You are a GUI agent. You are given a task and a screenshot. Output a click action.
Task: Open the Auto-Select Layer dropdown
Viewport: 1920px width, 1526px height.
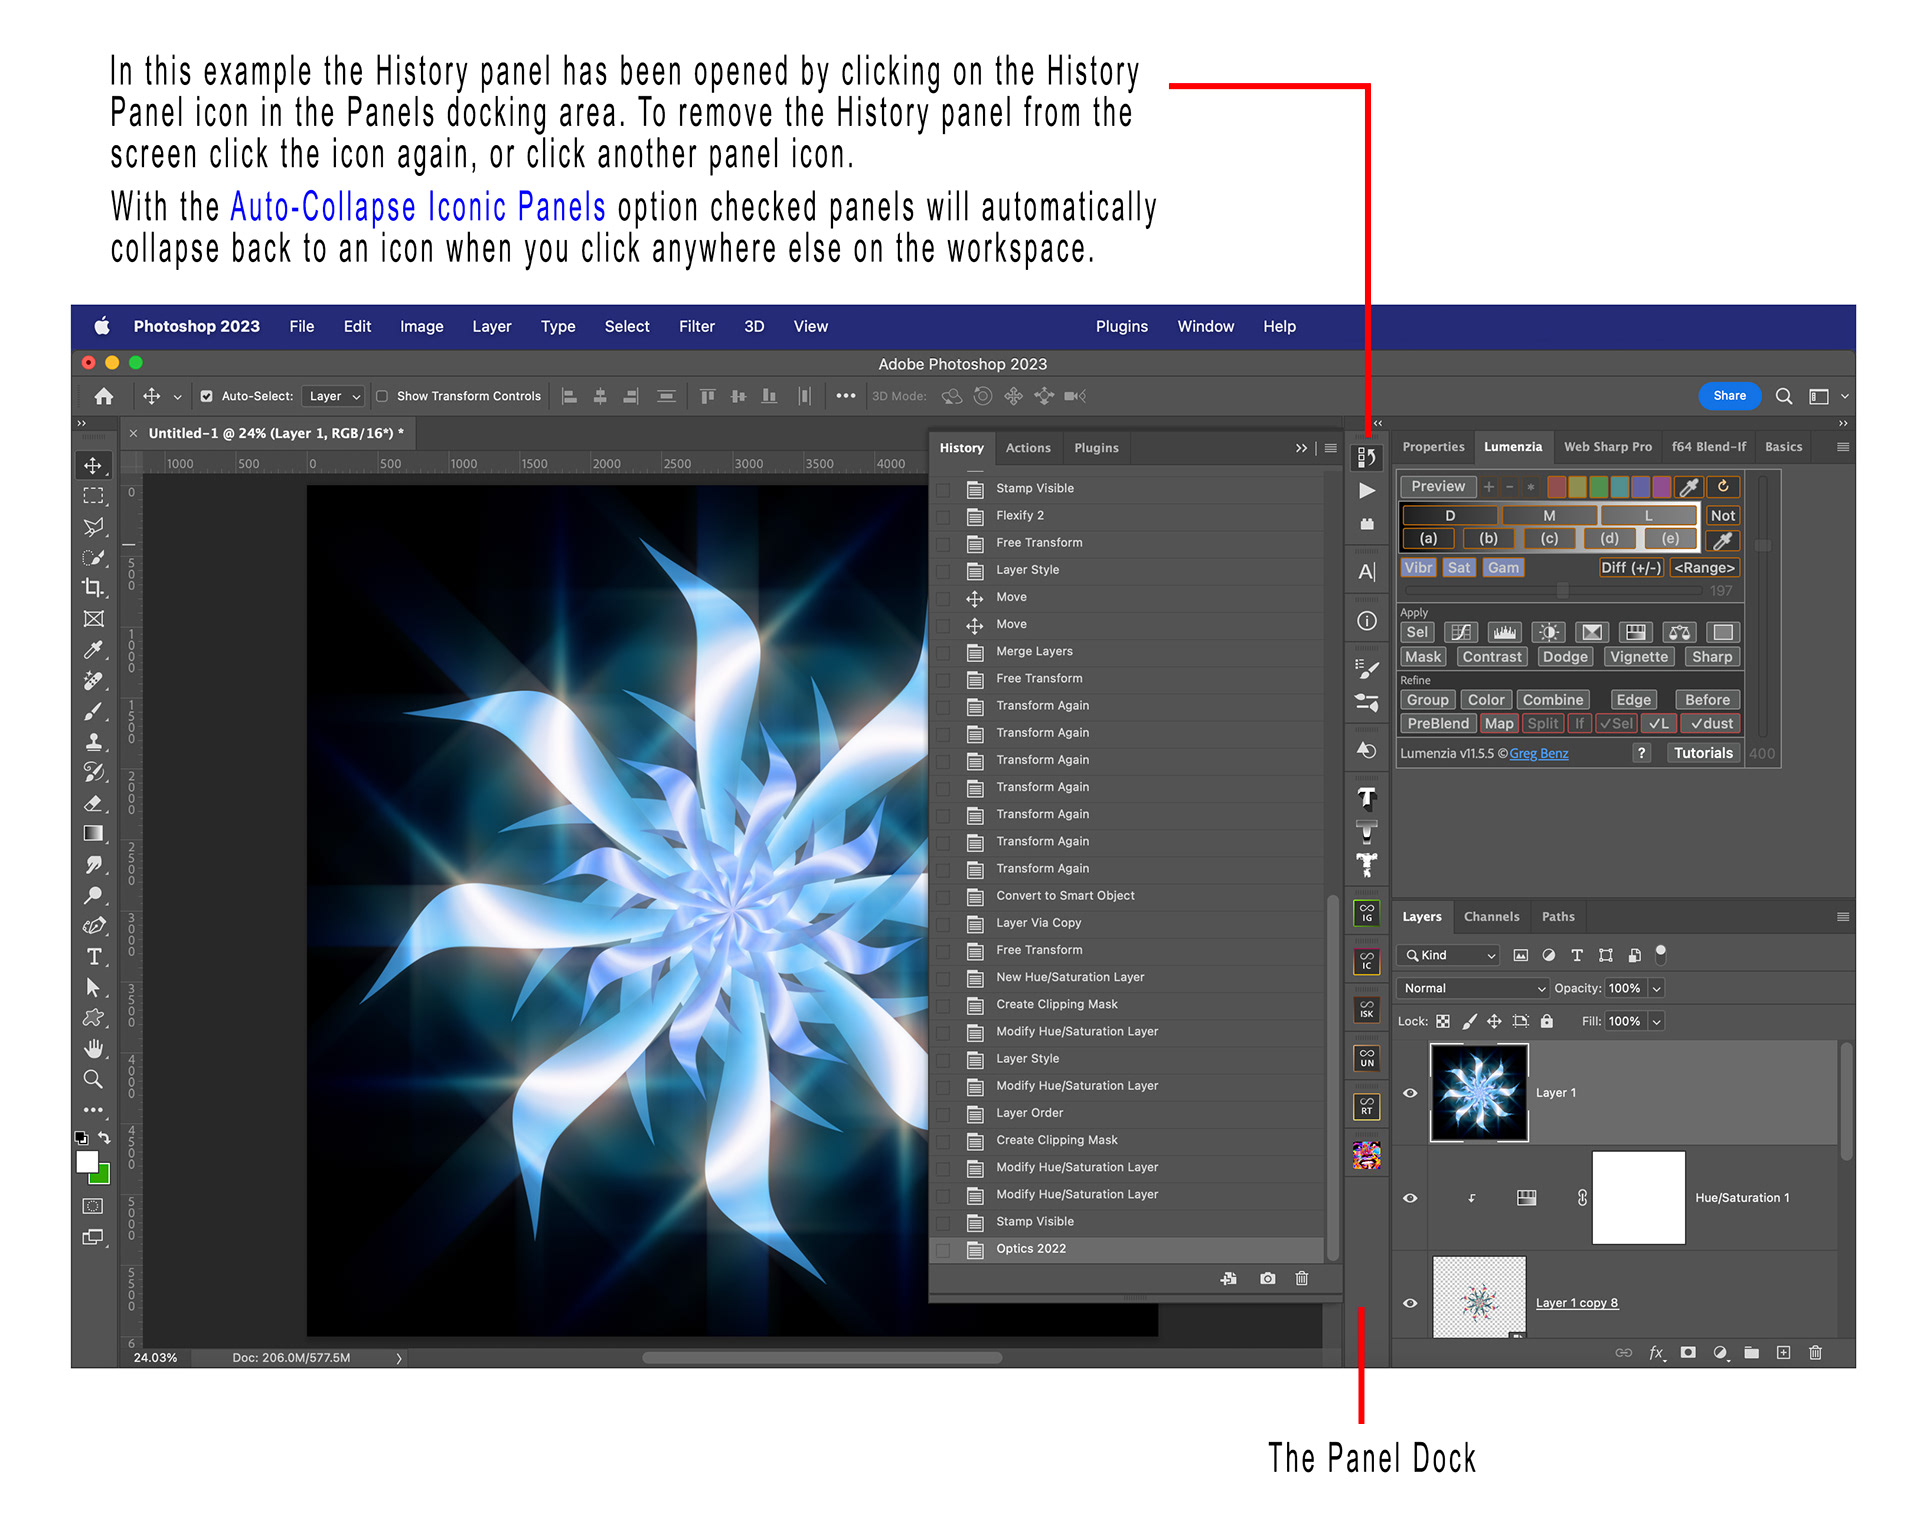[334, 396]
